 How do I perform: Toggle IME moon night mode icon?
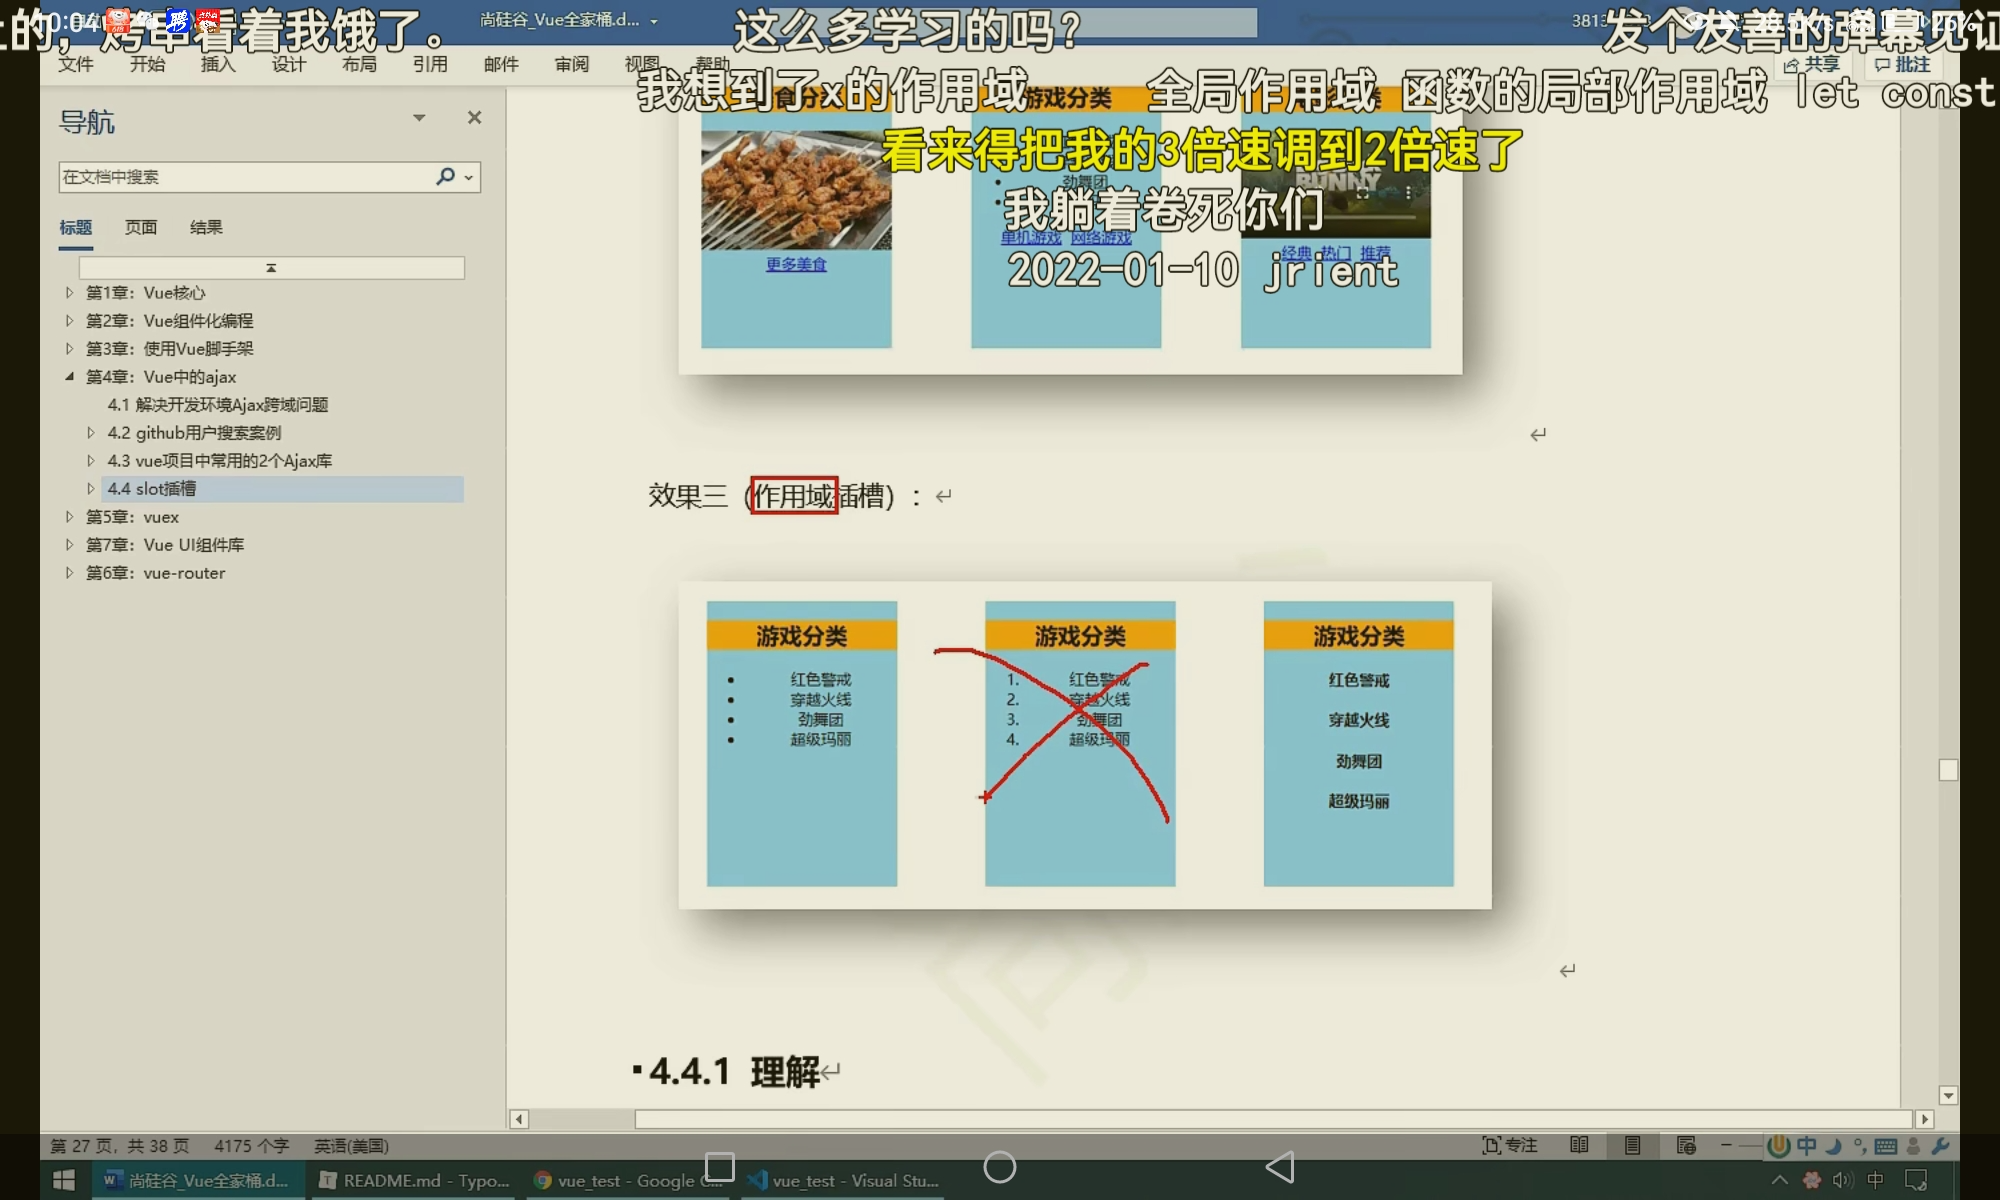pos(1833,1146)
